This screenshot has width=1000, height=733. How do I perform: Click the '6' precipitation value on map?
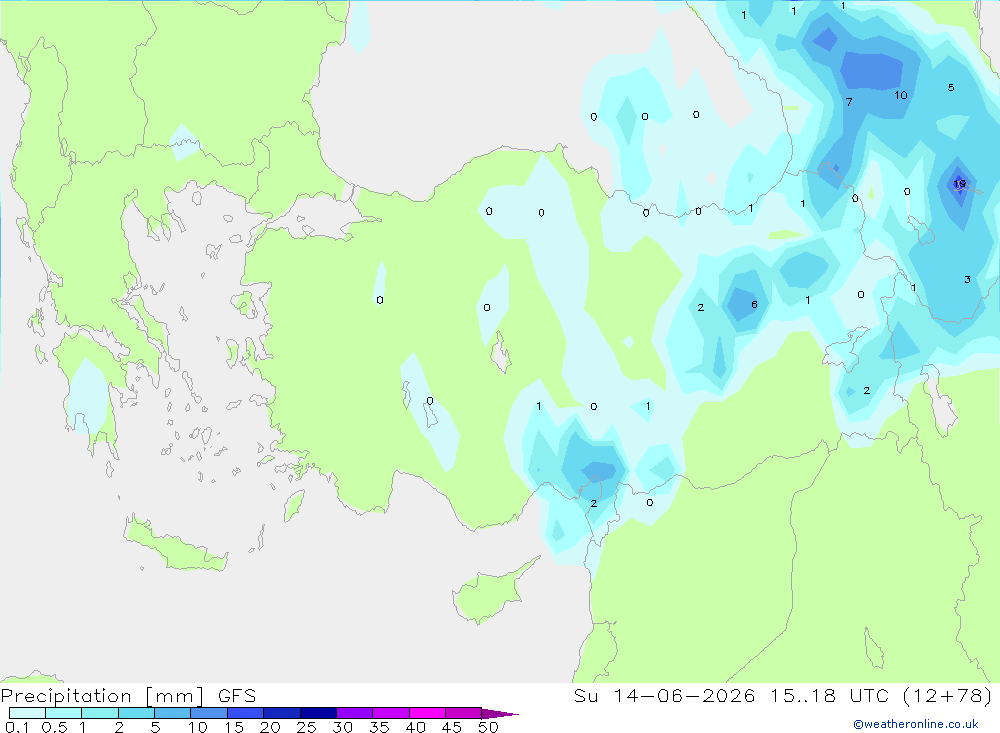point(754,304)
